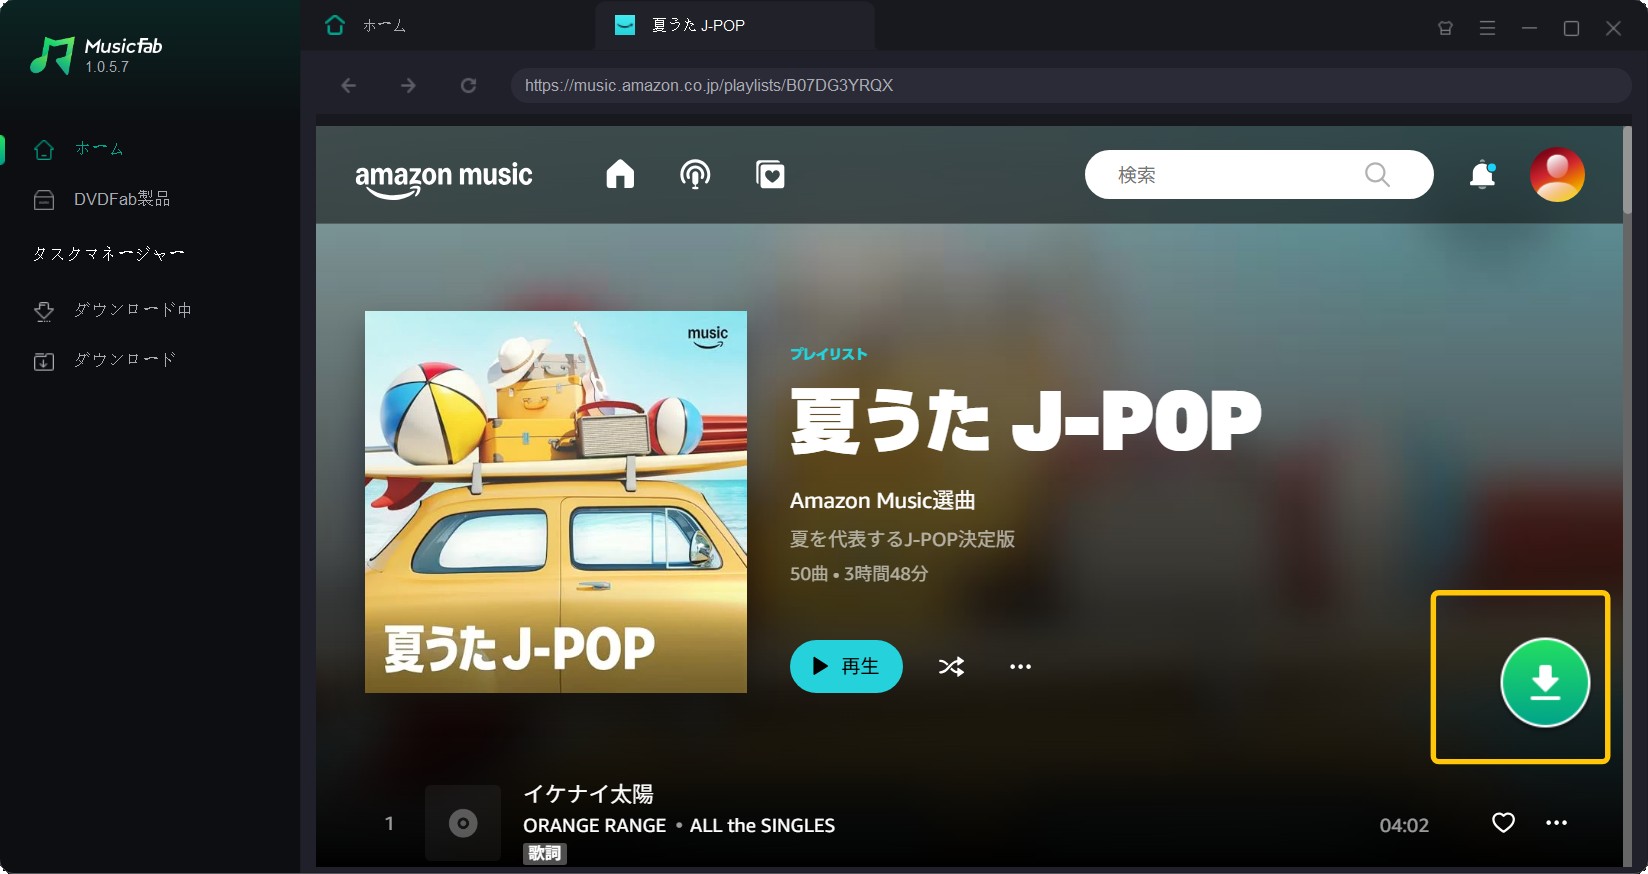
Task: Go forward with the right arrow
Action: [408, 86]
